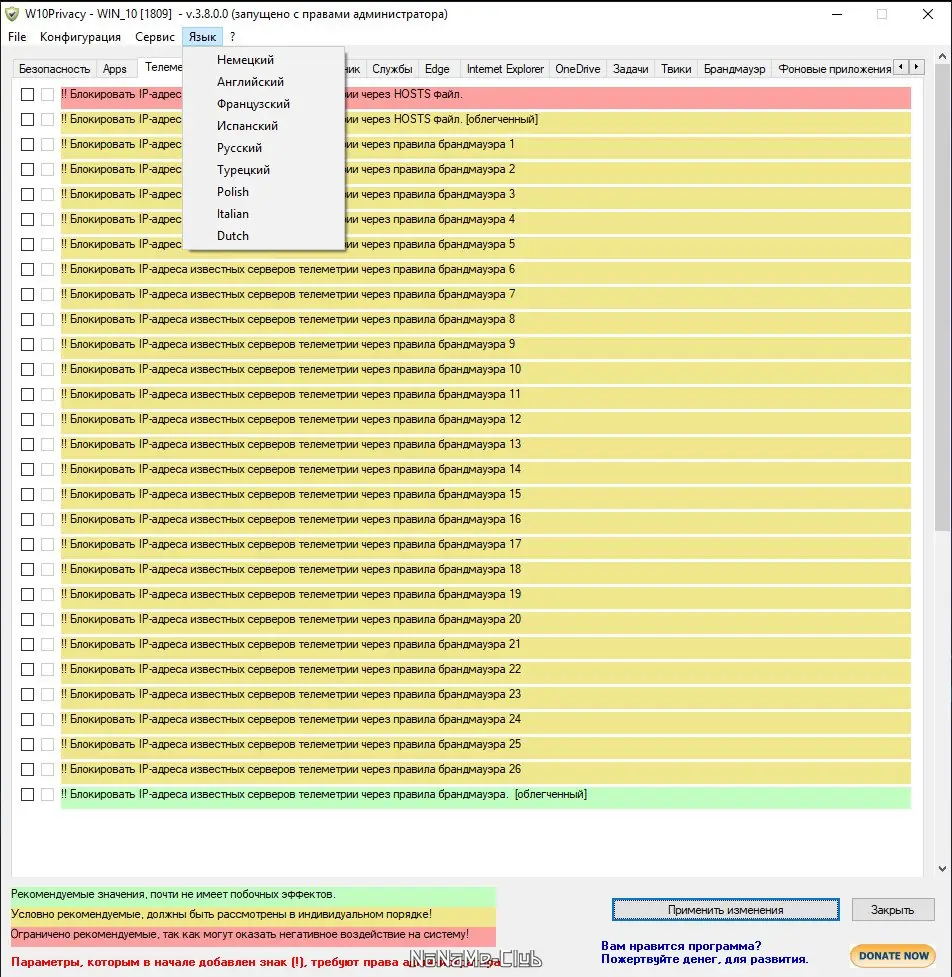Check first checkbox of green брандмауэра [облегченный] row
The height and width of the screenshot is (977, 952).
click(27, 794)
